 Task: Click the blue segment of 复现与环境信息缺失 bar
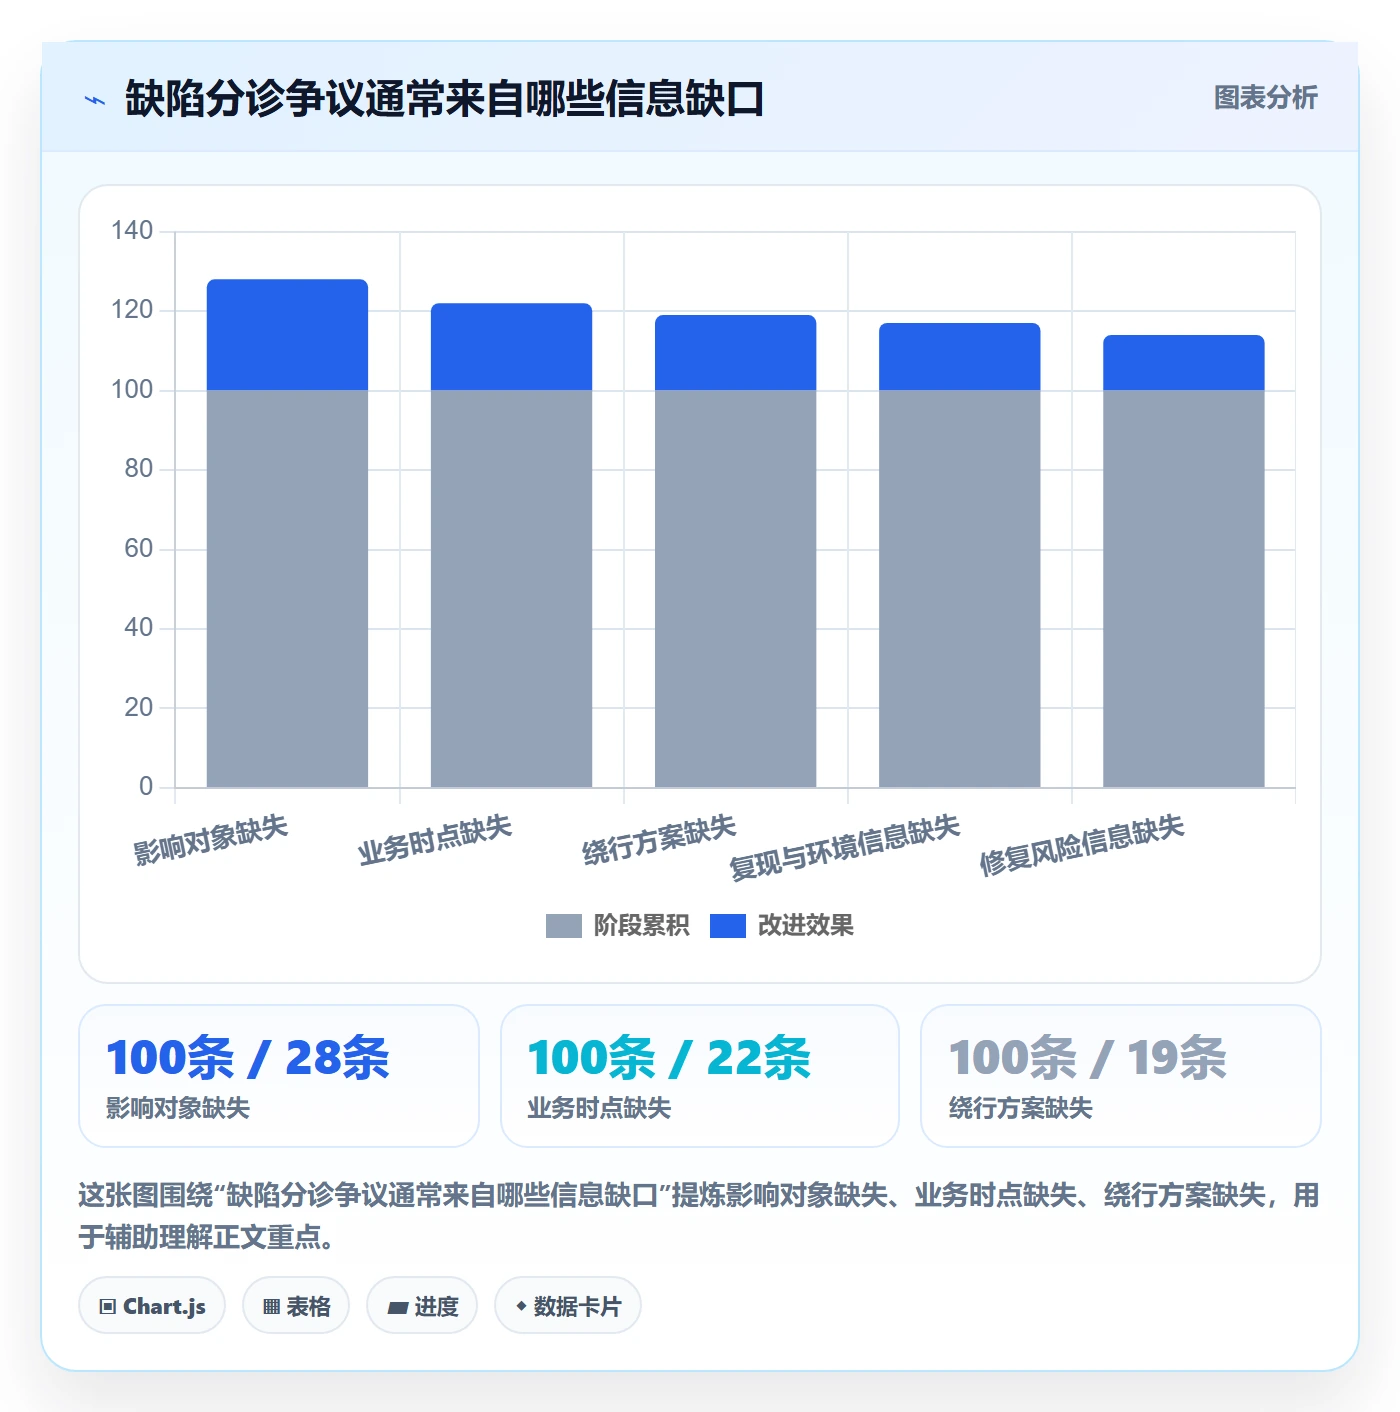click(959, 357)
